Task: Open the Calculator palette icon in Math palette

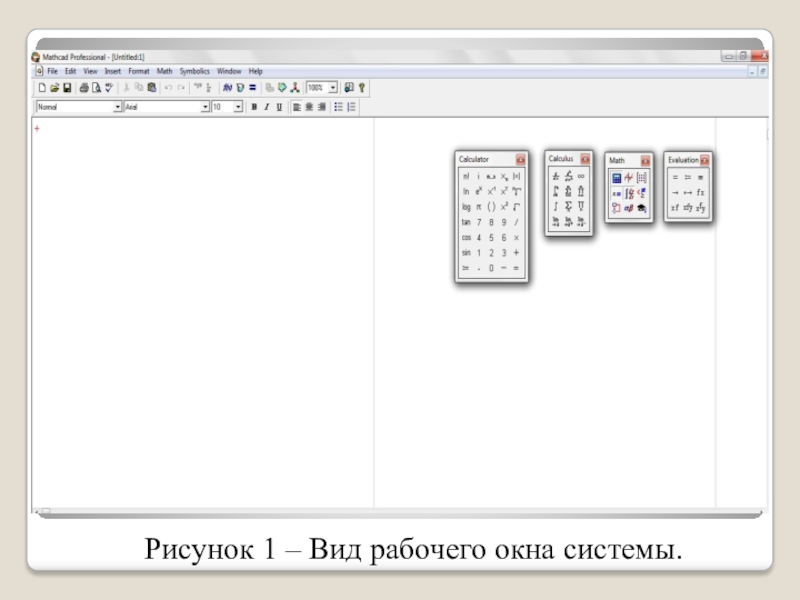Action: (616, 178)
